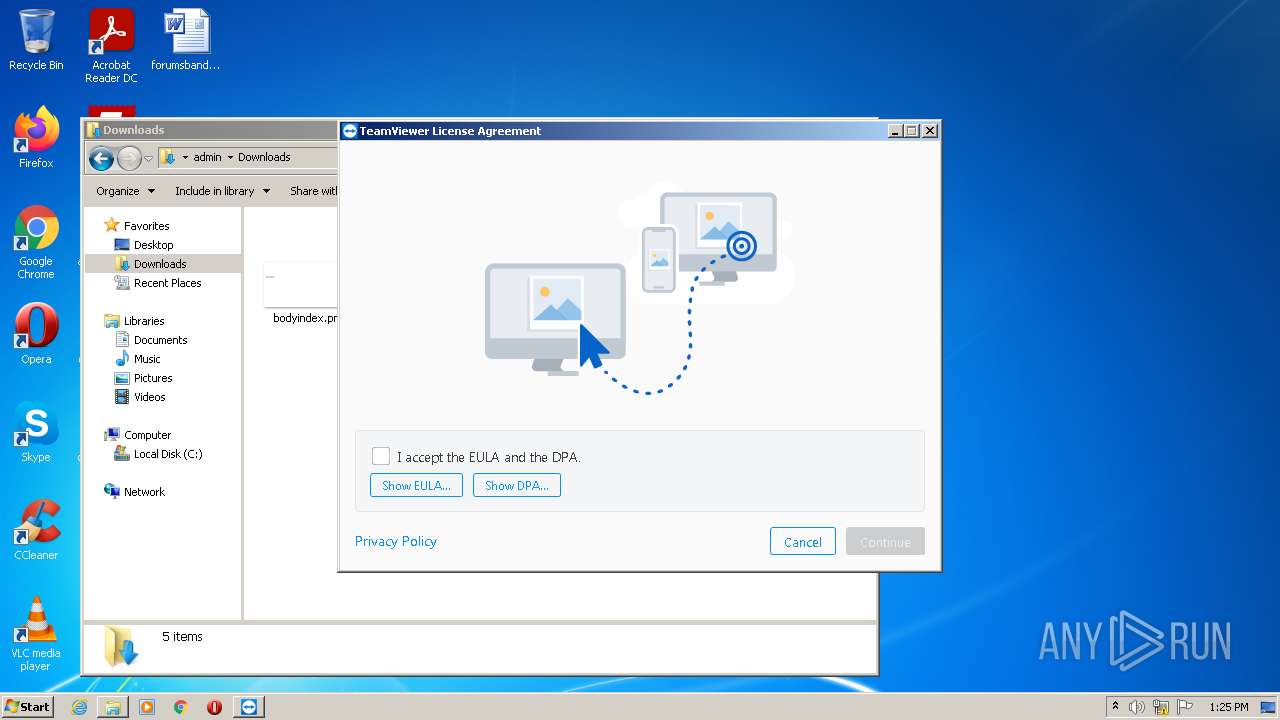Click the Downloads breadcrumb in address bar

pyautogui.click(x=264, y=158)
